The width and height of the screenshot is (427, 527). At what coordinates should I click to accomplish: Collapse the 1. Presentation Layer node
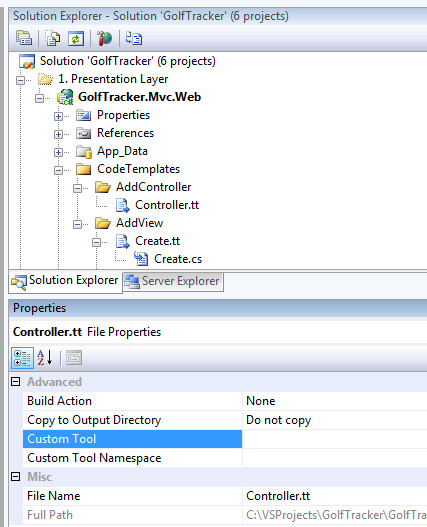(x=21, y=80)
